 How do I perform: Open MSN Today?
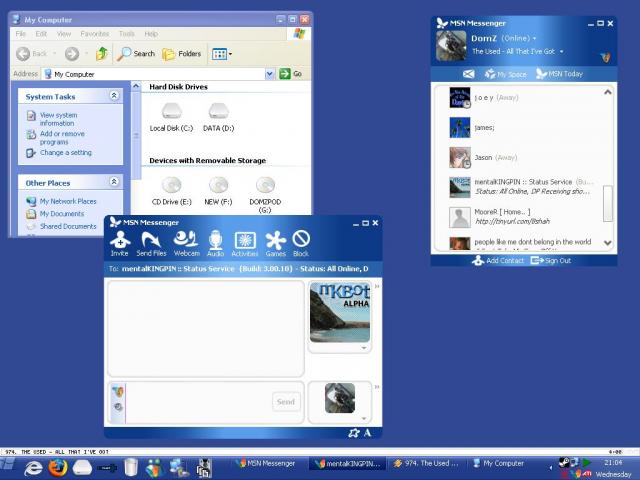point(559,74)
